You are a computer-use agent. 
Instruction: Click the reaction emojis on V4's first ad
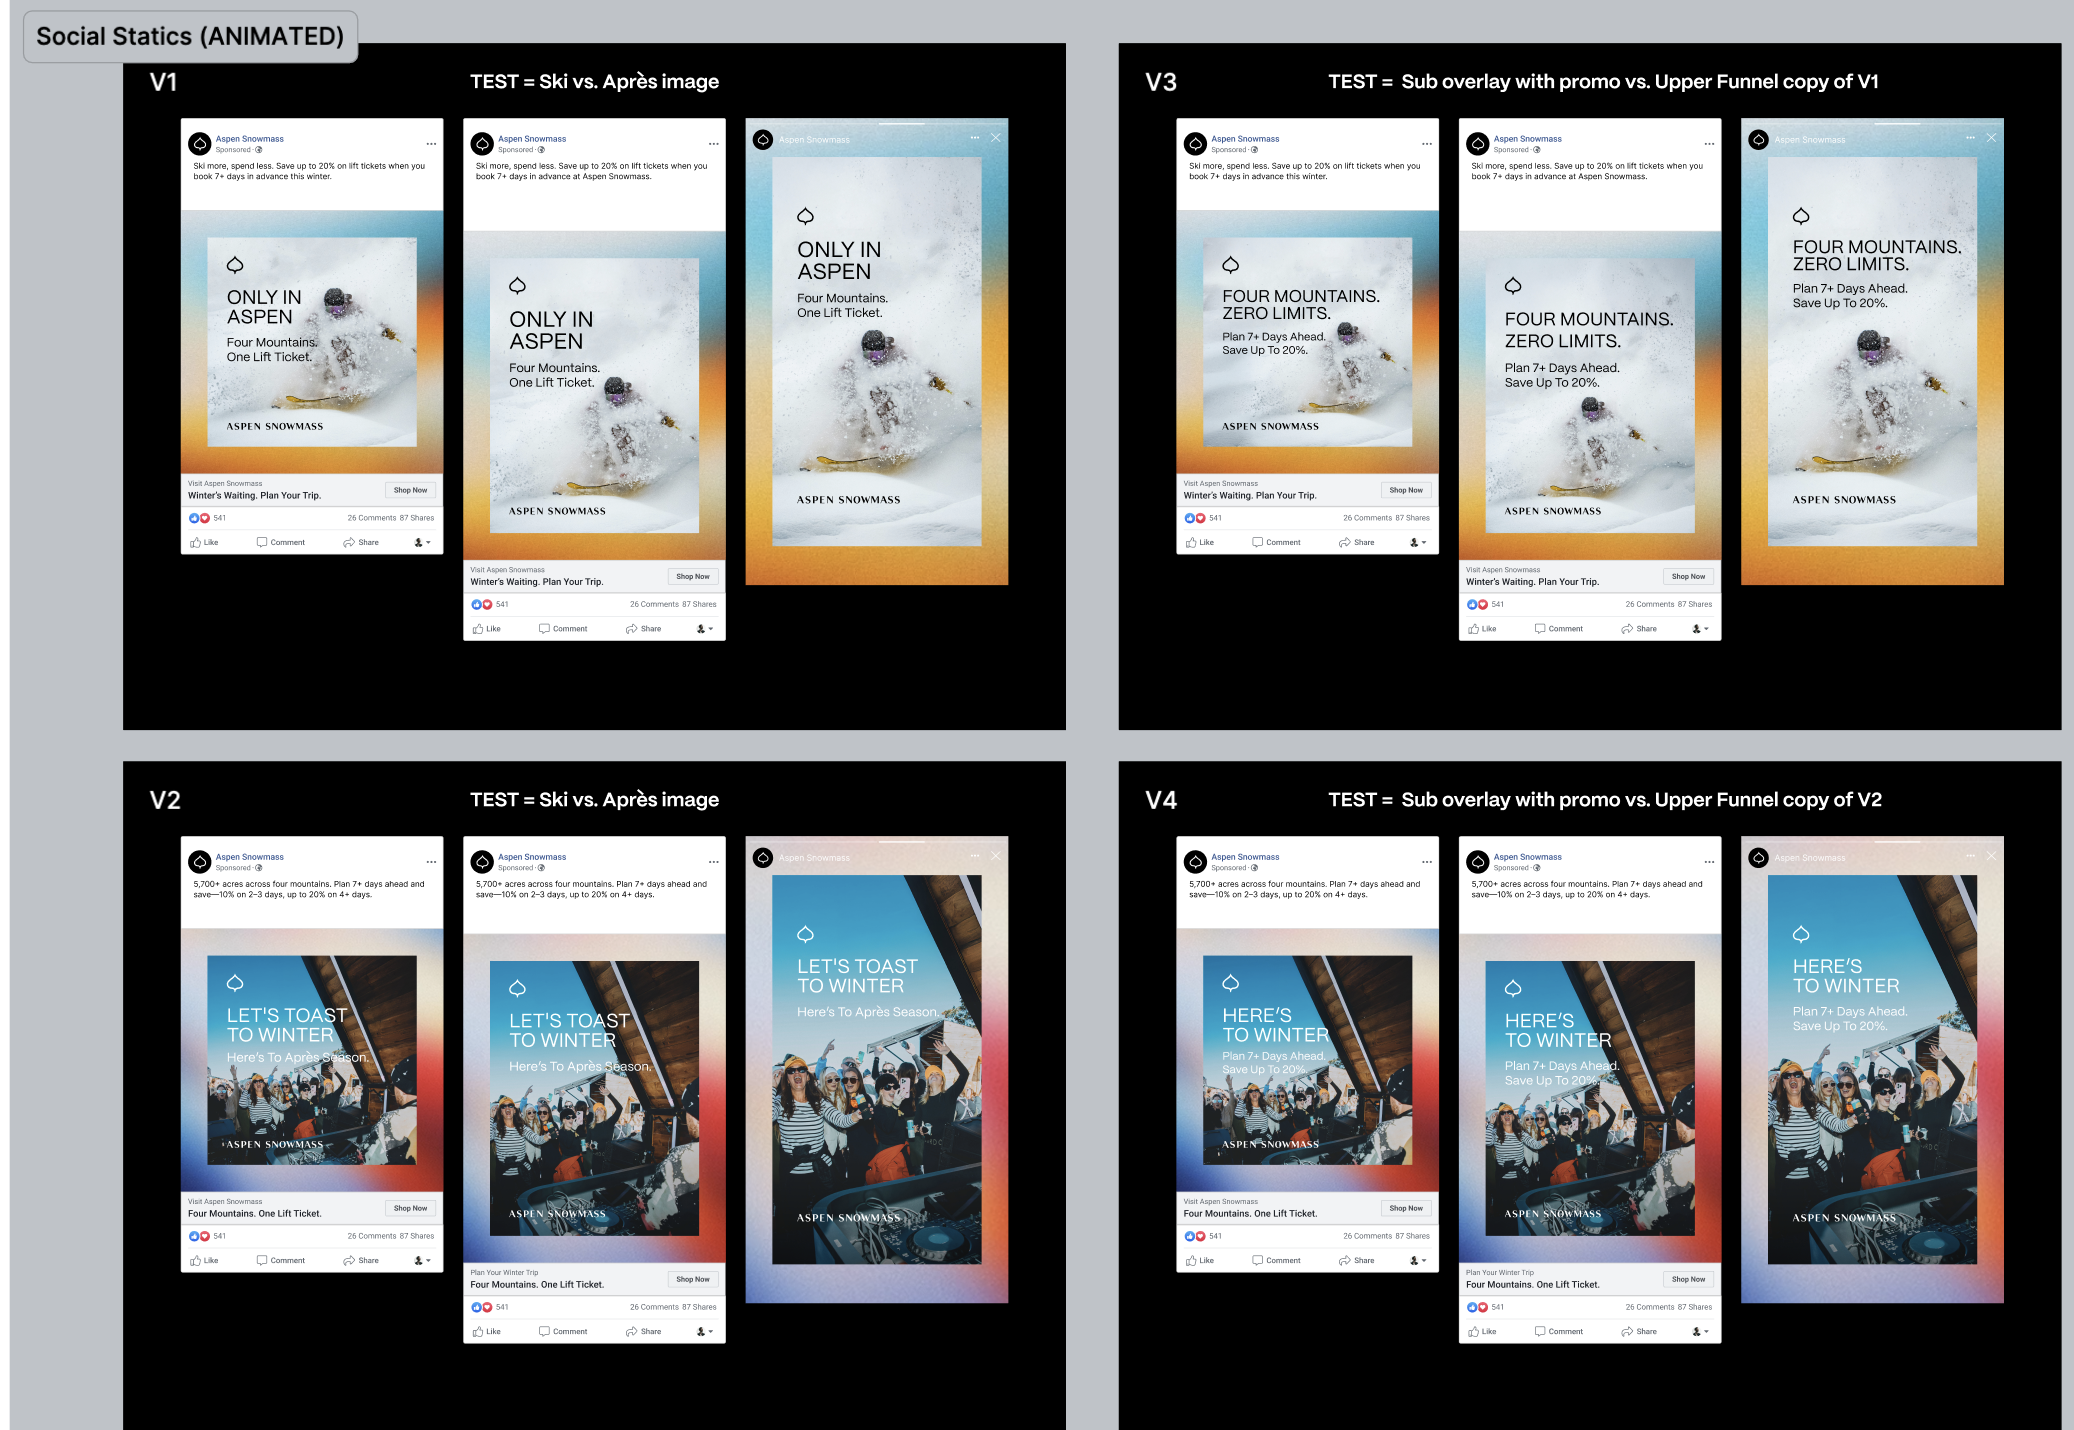[1194, 1236]
